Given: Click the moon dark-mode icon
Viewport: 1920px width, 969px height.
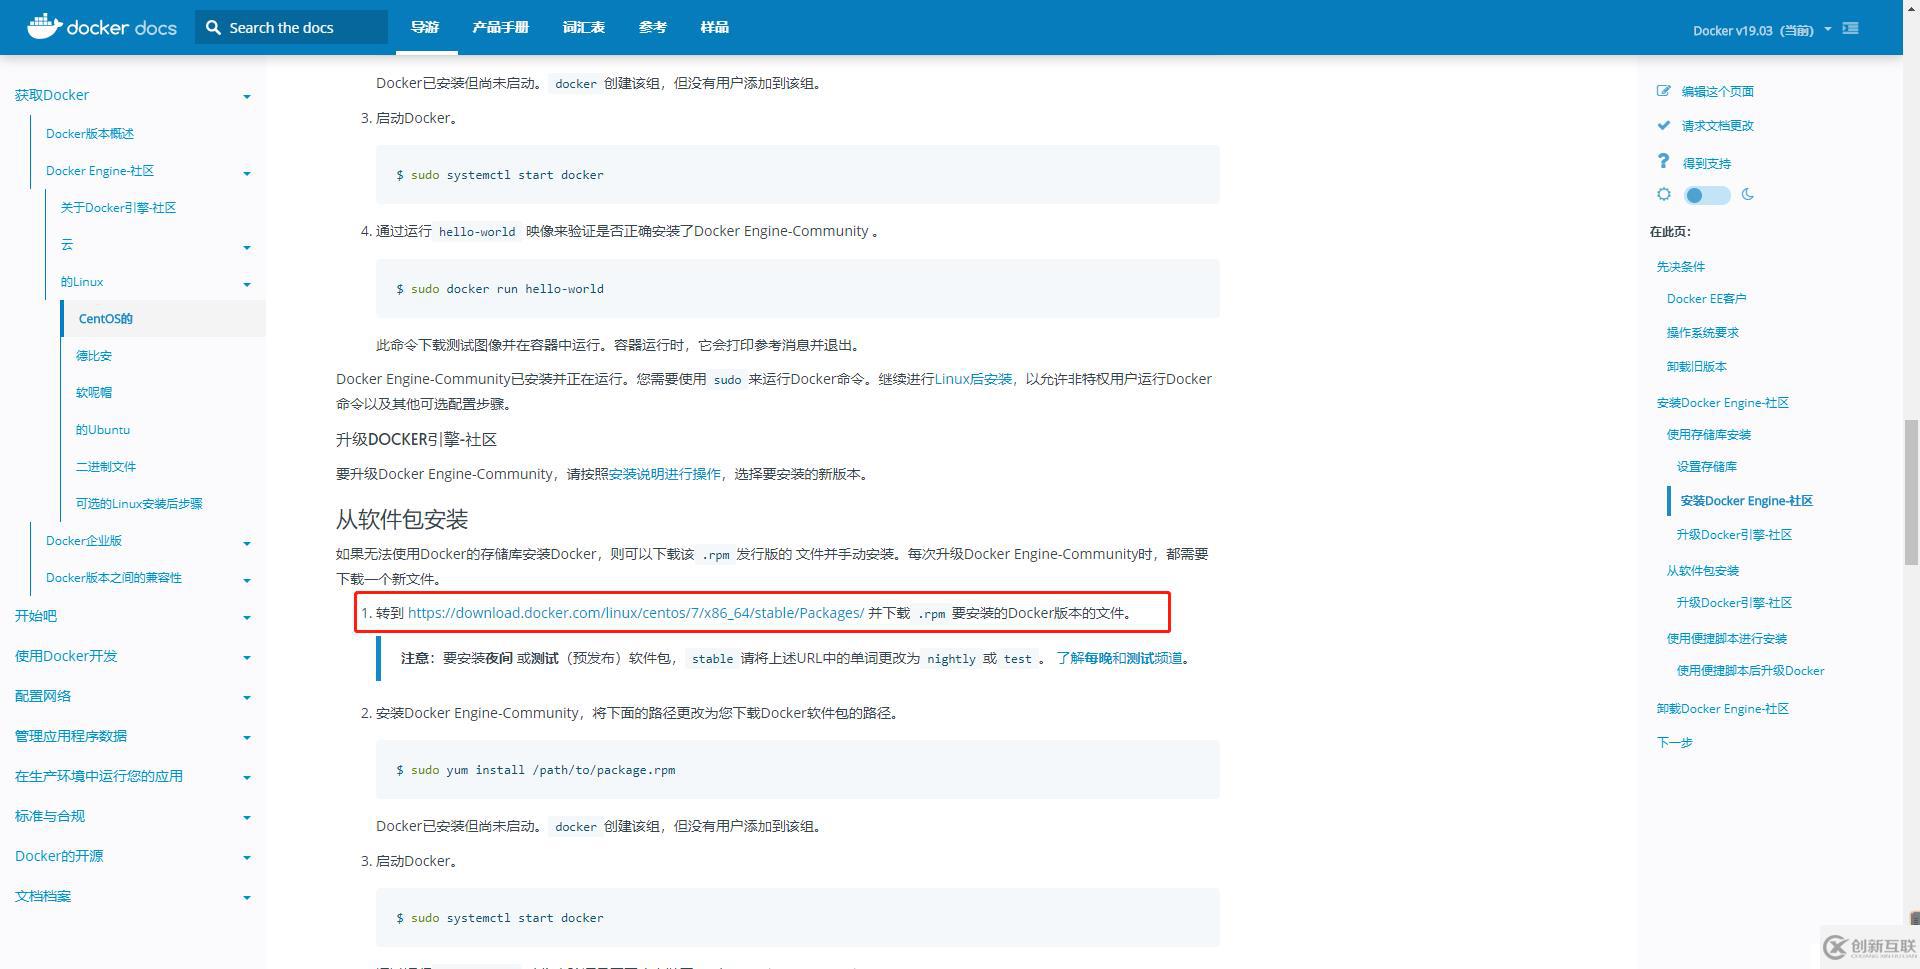Looking at the screenshot, I should 1748,194.
